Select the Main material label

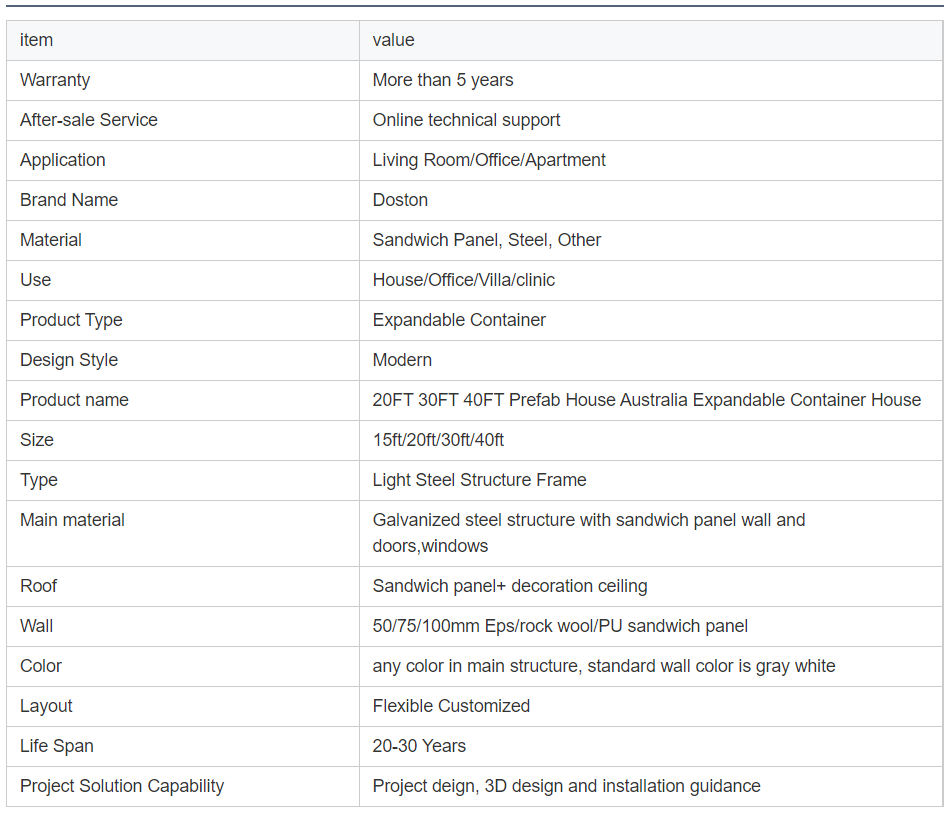click(72, 520)
